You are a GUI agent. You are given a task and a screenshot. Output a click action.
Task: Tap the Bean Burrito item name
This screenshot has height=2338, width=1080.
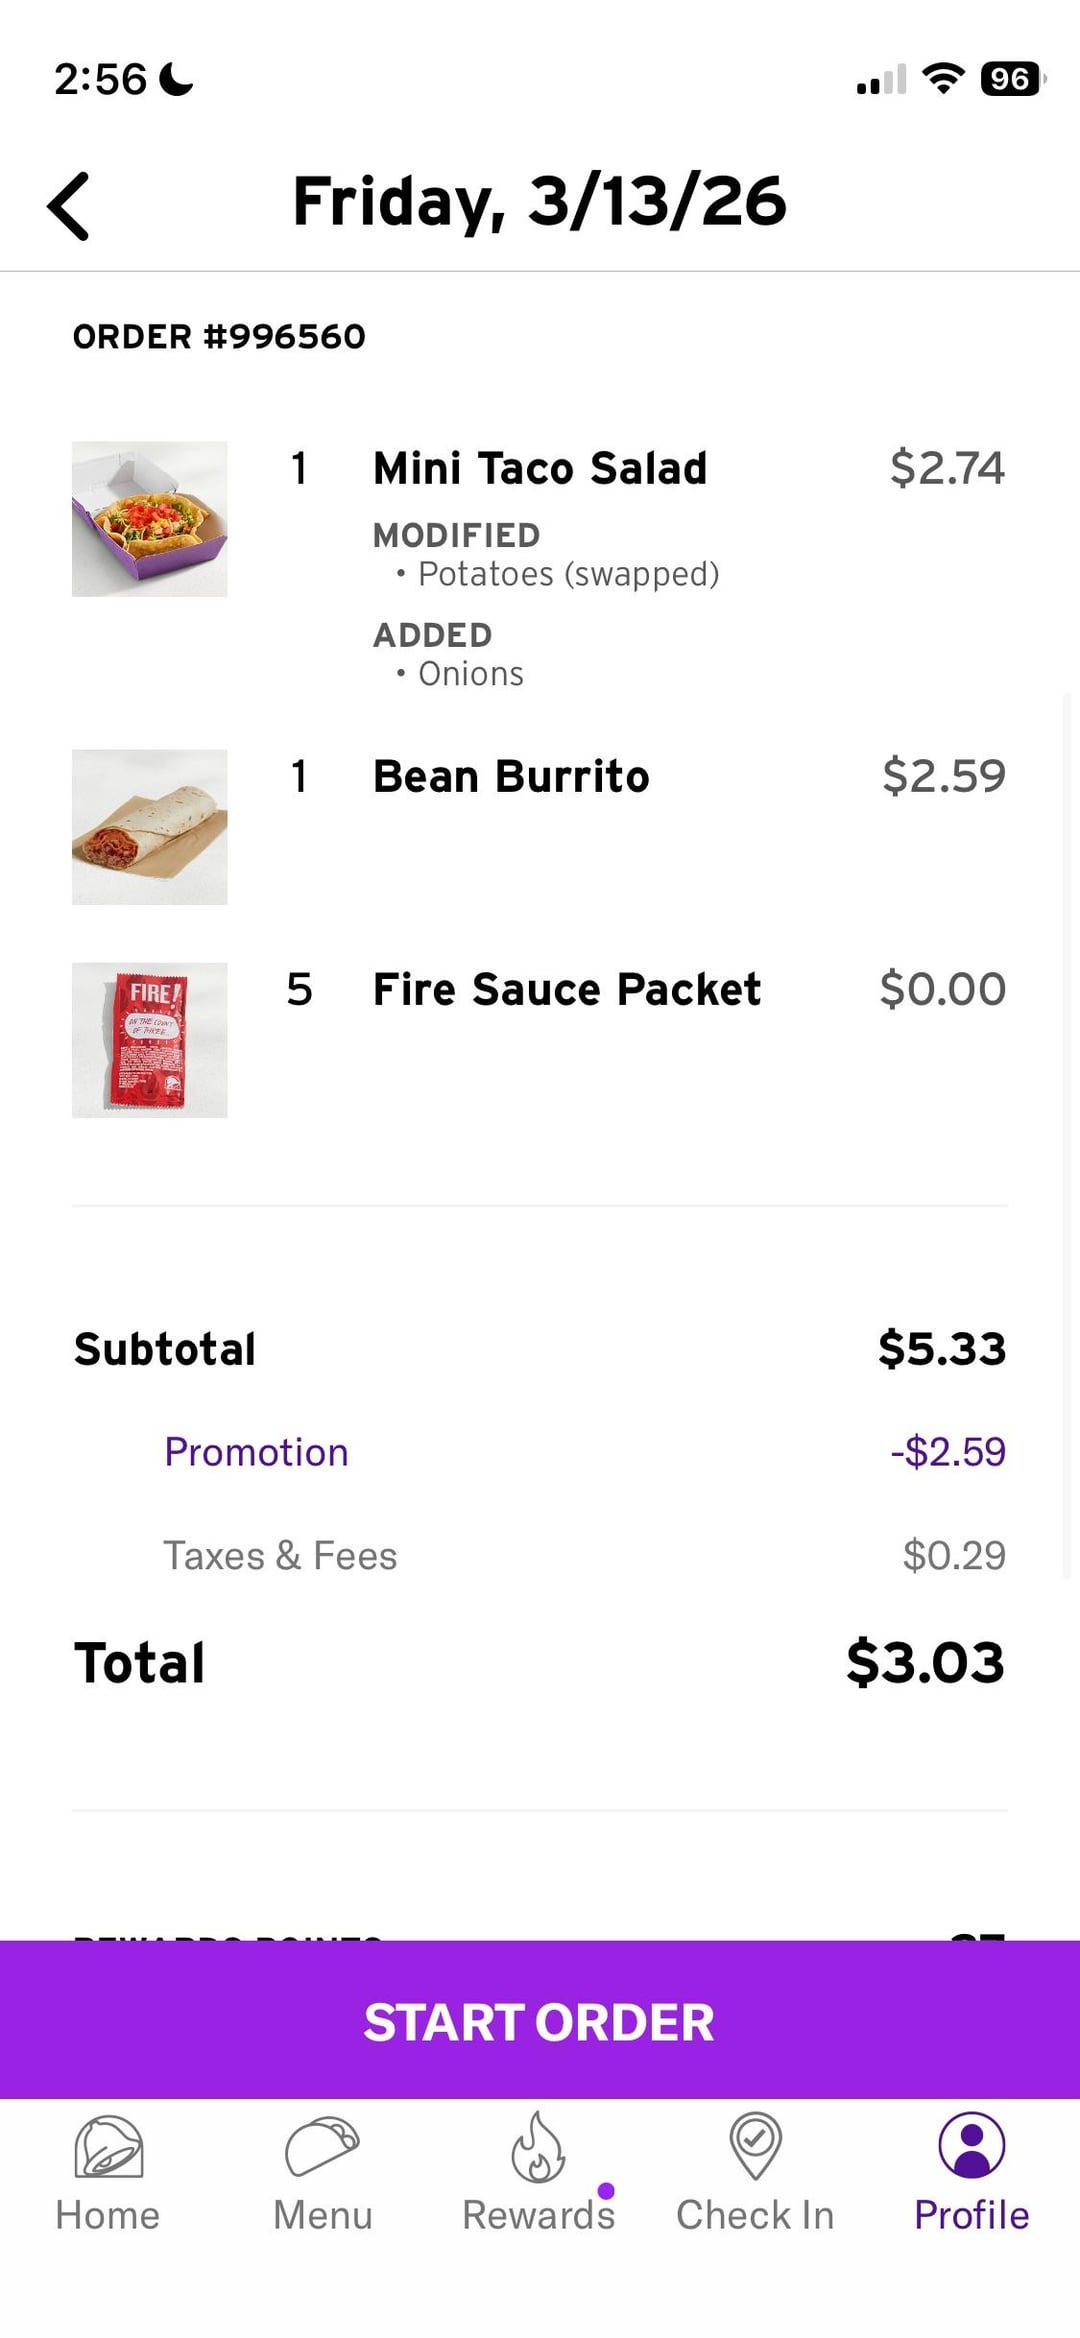(511, 777)
